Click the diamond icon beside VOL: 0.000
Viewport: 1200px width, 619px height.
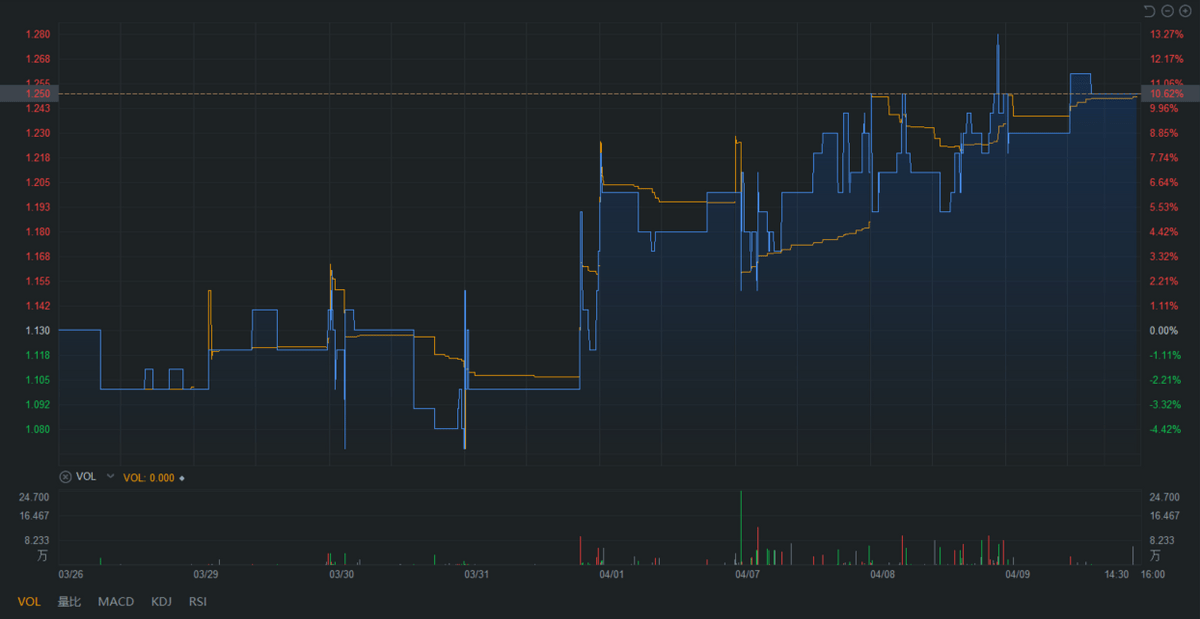[181, 478]
